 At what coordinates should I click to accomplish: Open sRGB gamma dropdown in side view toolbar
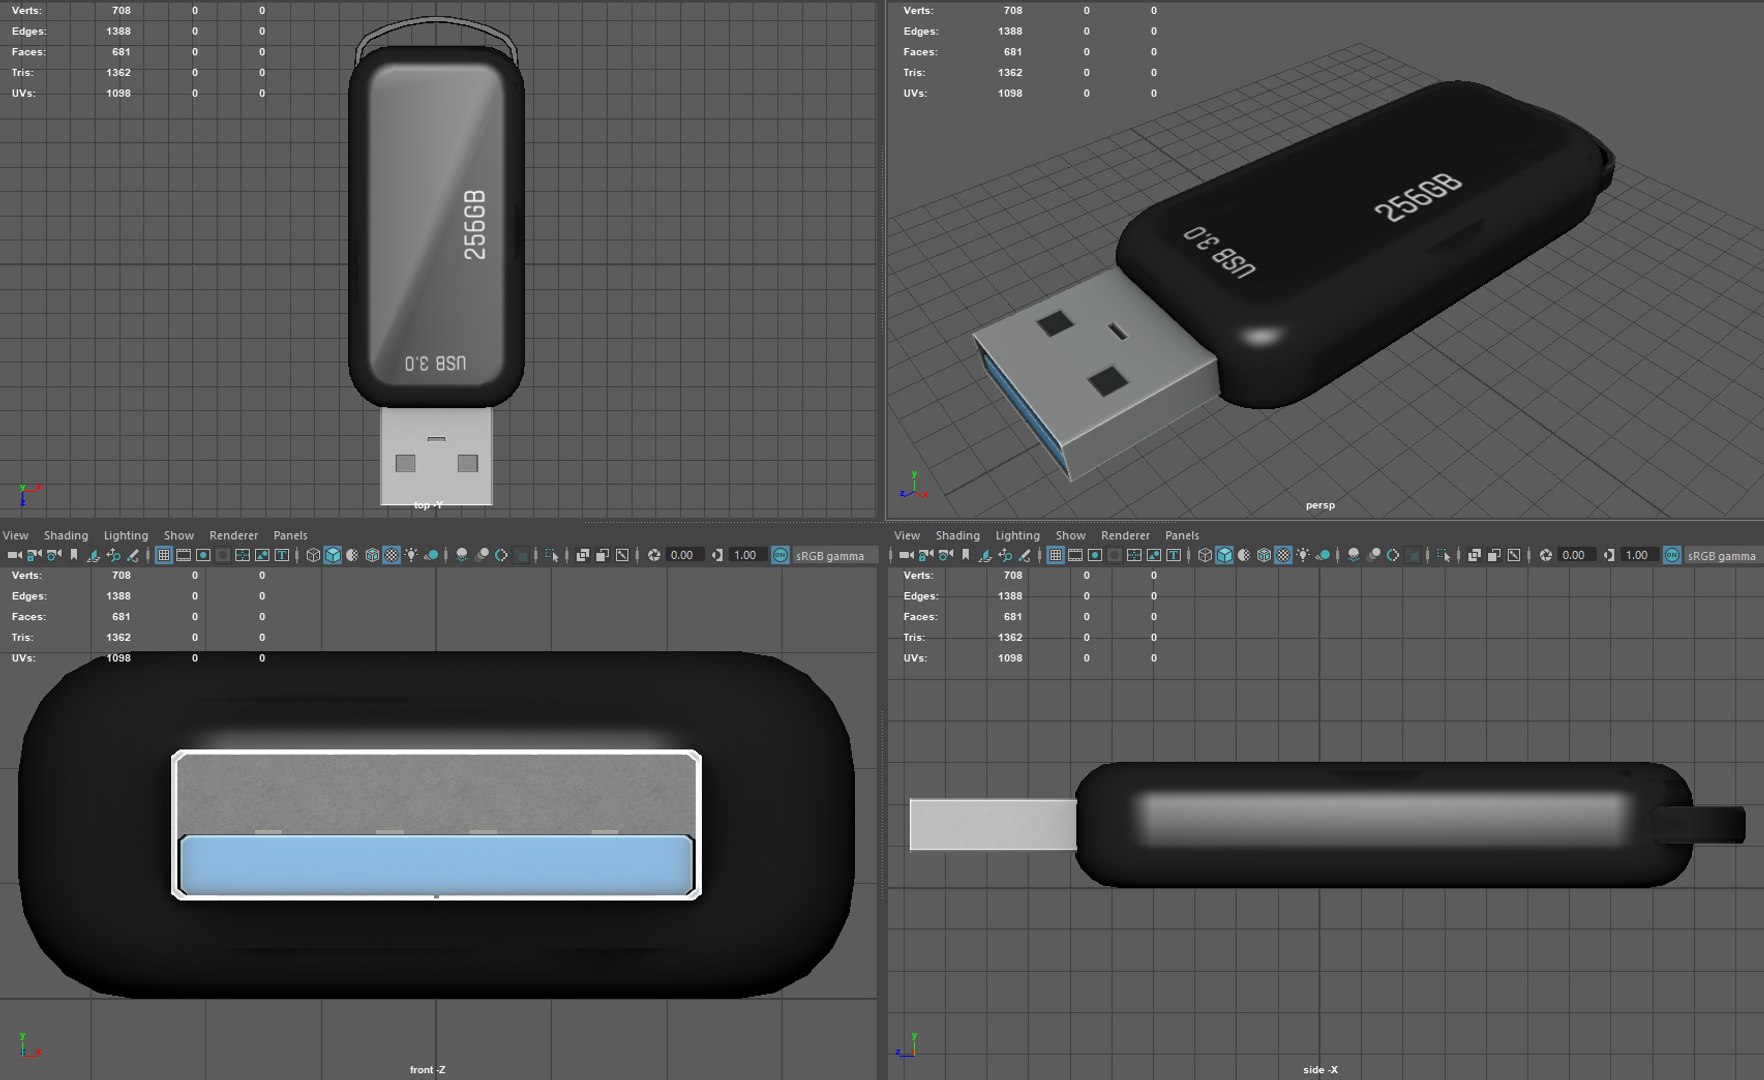(x=1726, y=555)
